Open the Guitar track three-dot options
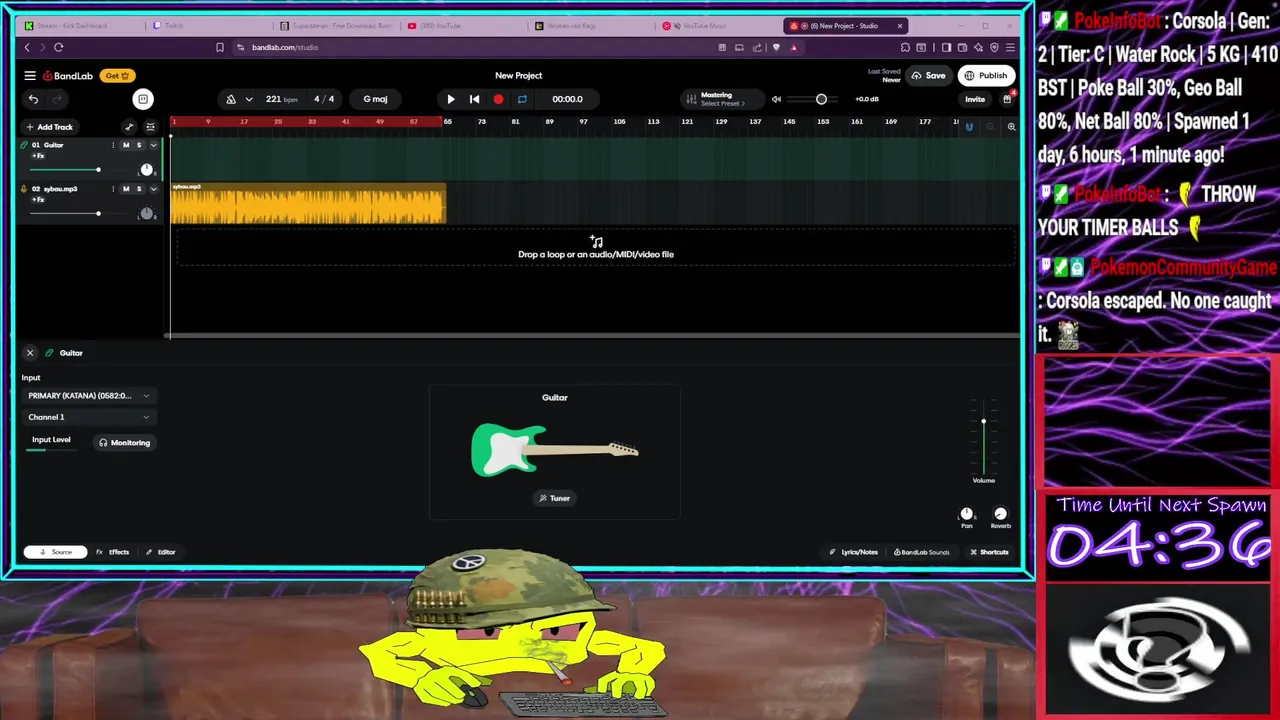Screen dimensions: 1280x720 coord(113,145)
